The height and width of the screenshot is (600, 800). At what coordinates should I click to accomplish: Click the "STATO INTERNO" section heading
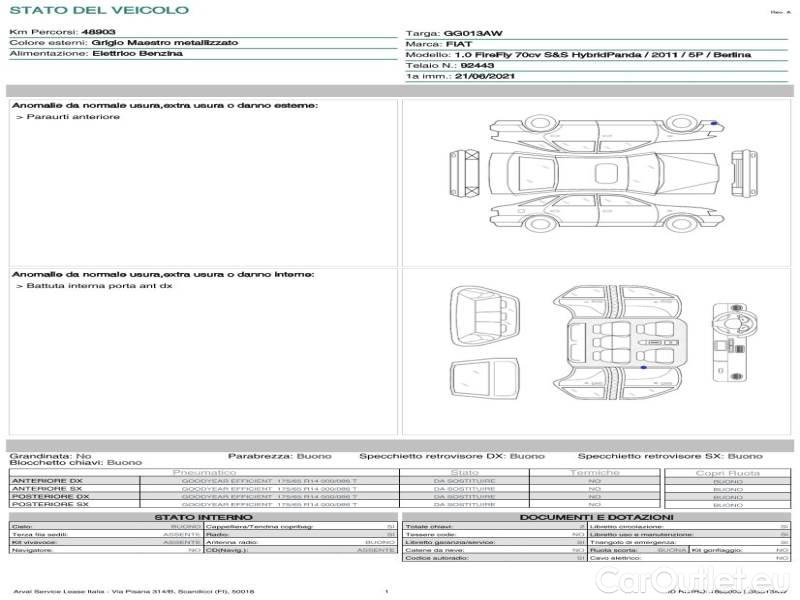click(203, 517)
